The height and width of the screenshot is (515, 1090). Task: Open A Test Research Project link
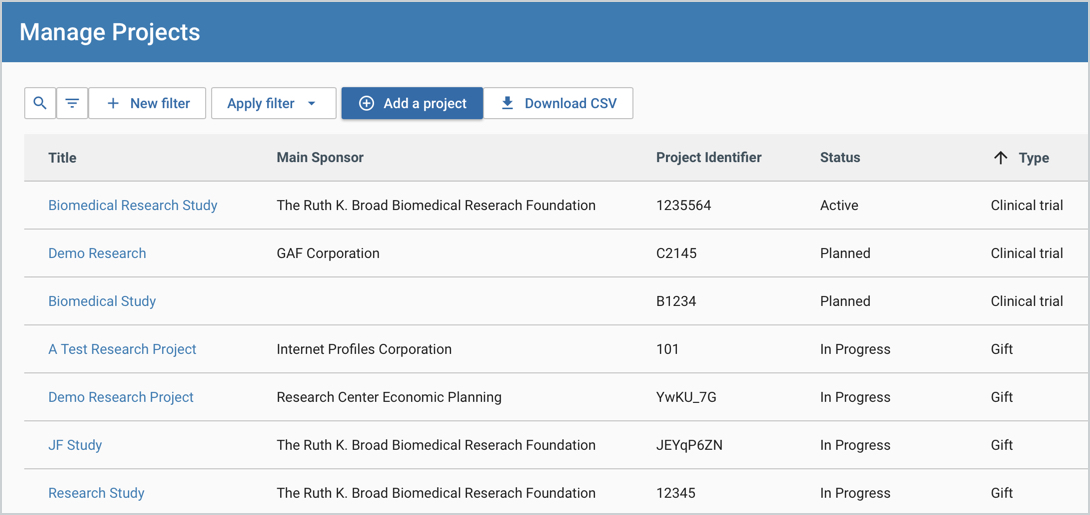[x=122, y=349]
